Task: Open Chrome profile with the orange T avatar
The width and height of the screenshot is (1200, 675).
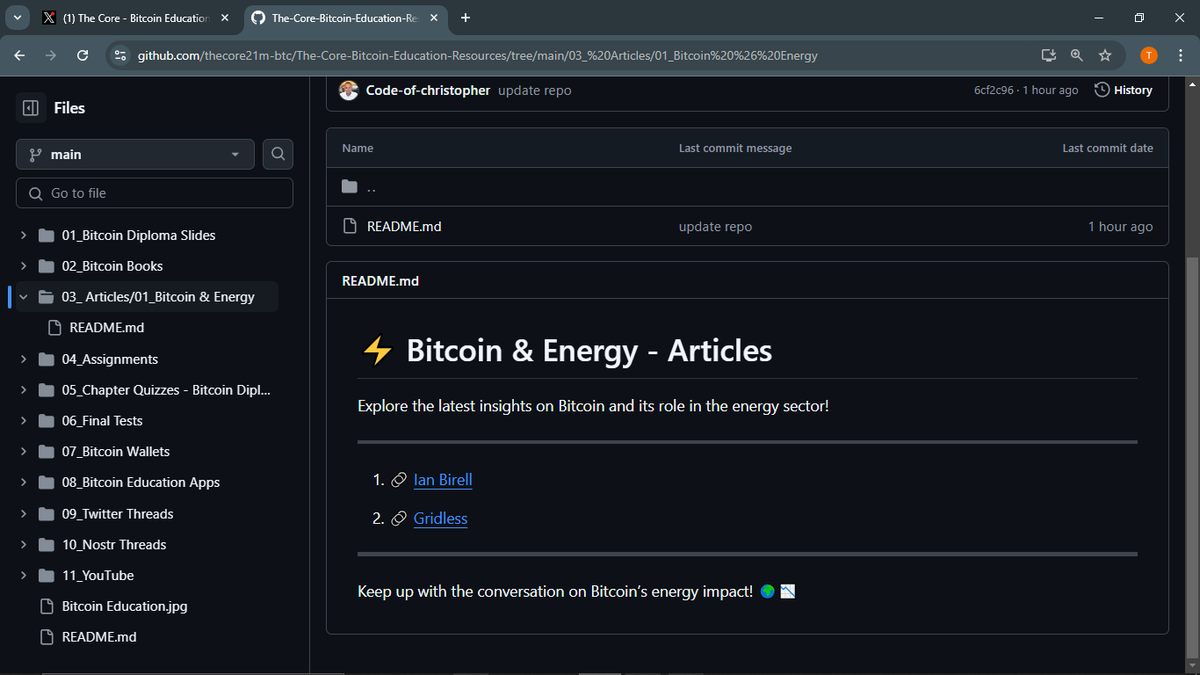Action: click(1148, 55)
